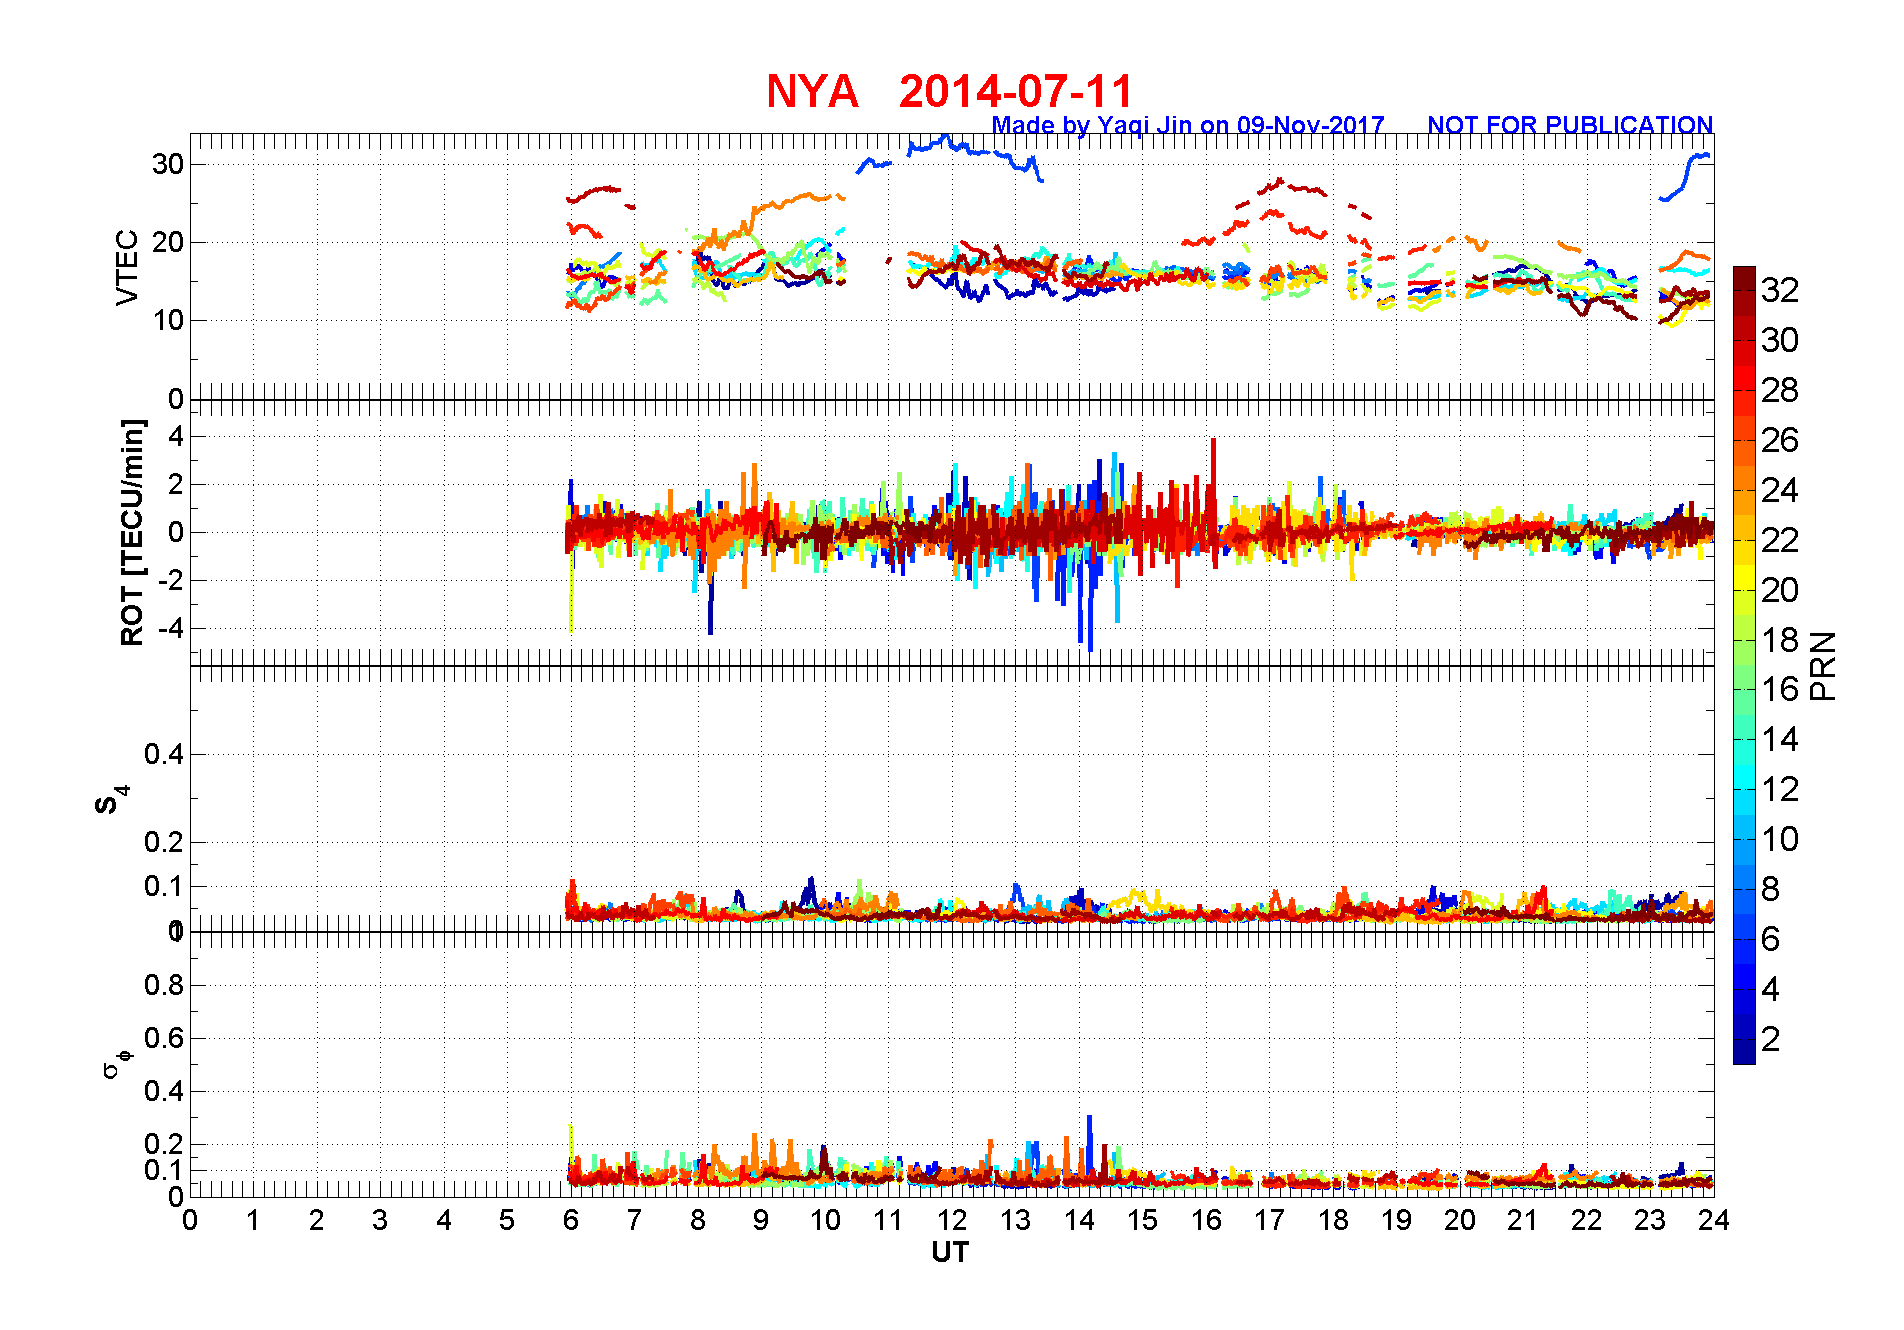Click UT axis tick "21"
This screenshot has width=1904, height=1330.
1523,1220
